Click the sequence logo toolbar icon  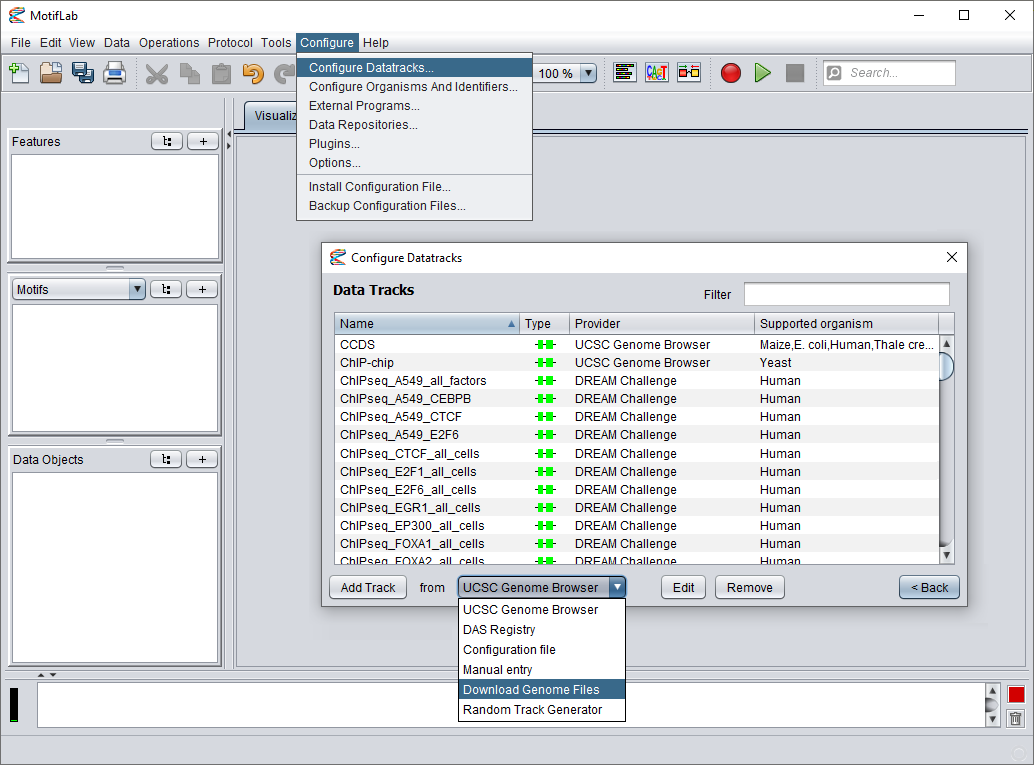[657, 73]
